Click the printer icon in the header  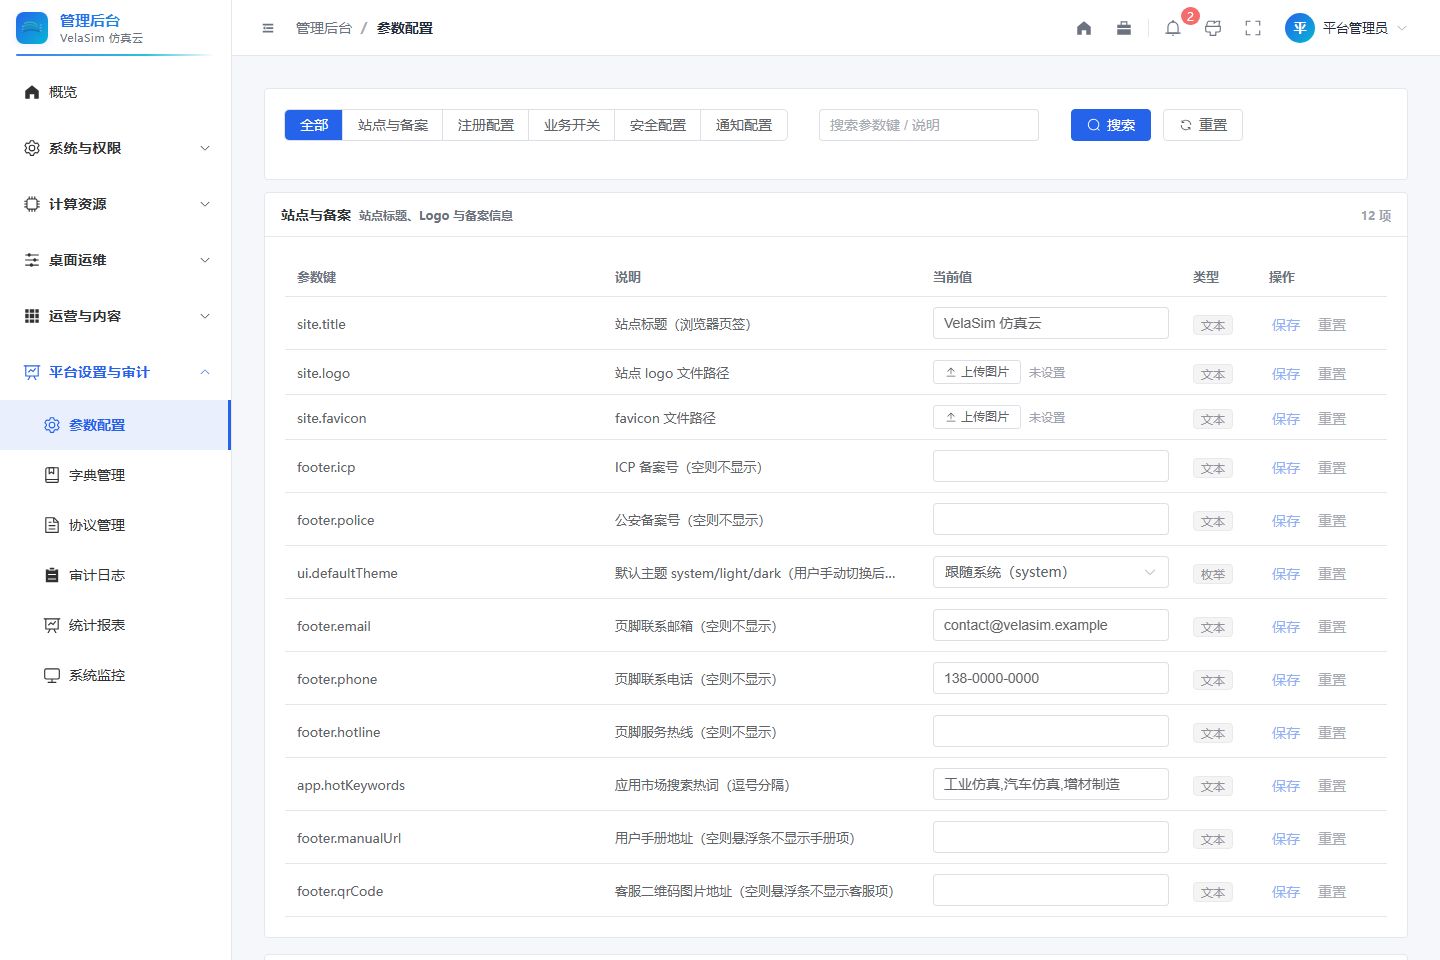coord(1213,28)
